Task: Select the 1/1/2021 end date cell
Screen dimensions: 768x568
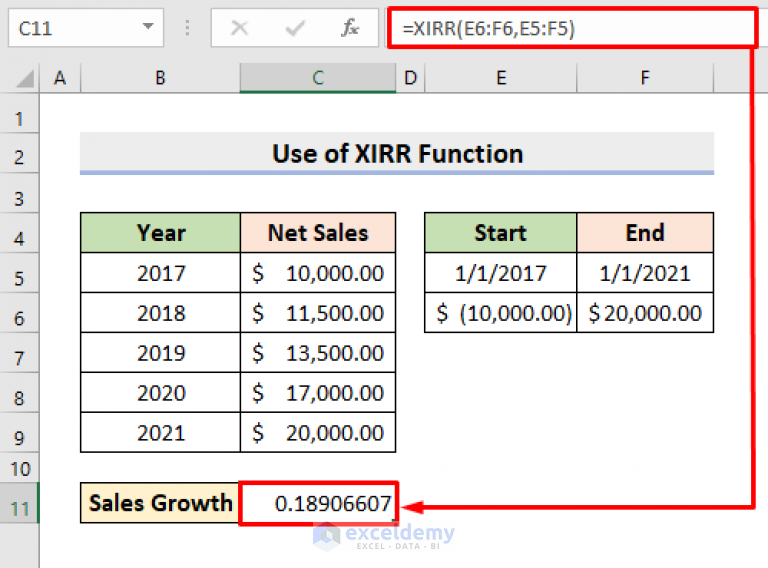Action: point(645,273)
